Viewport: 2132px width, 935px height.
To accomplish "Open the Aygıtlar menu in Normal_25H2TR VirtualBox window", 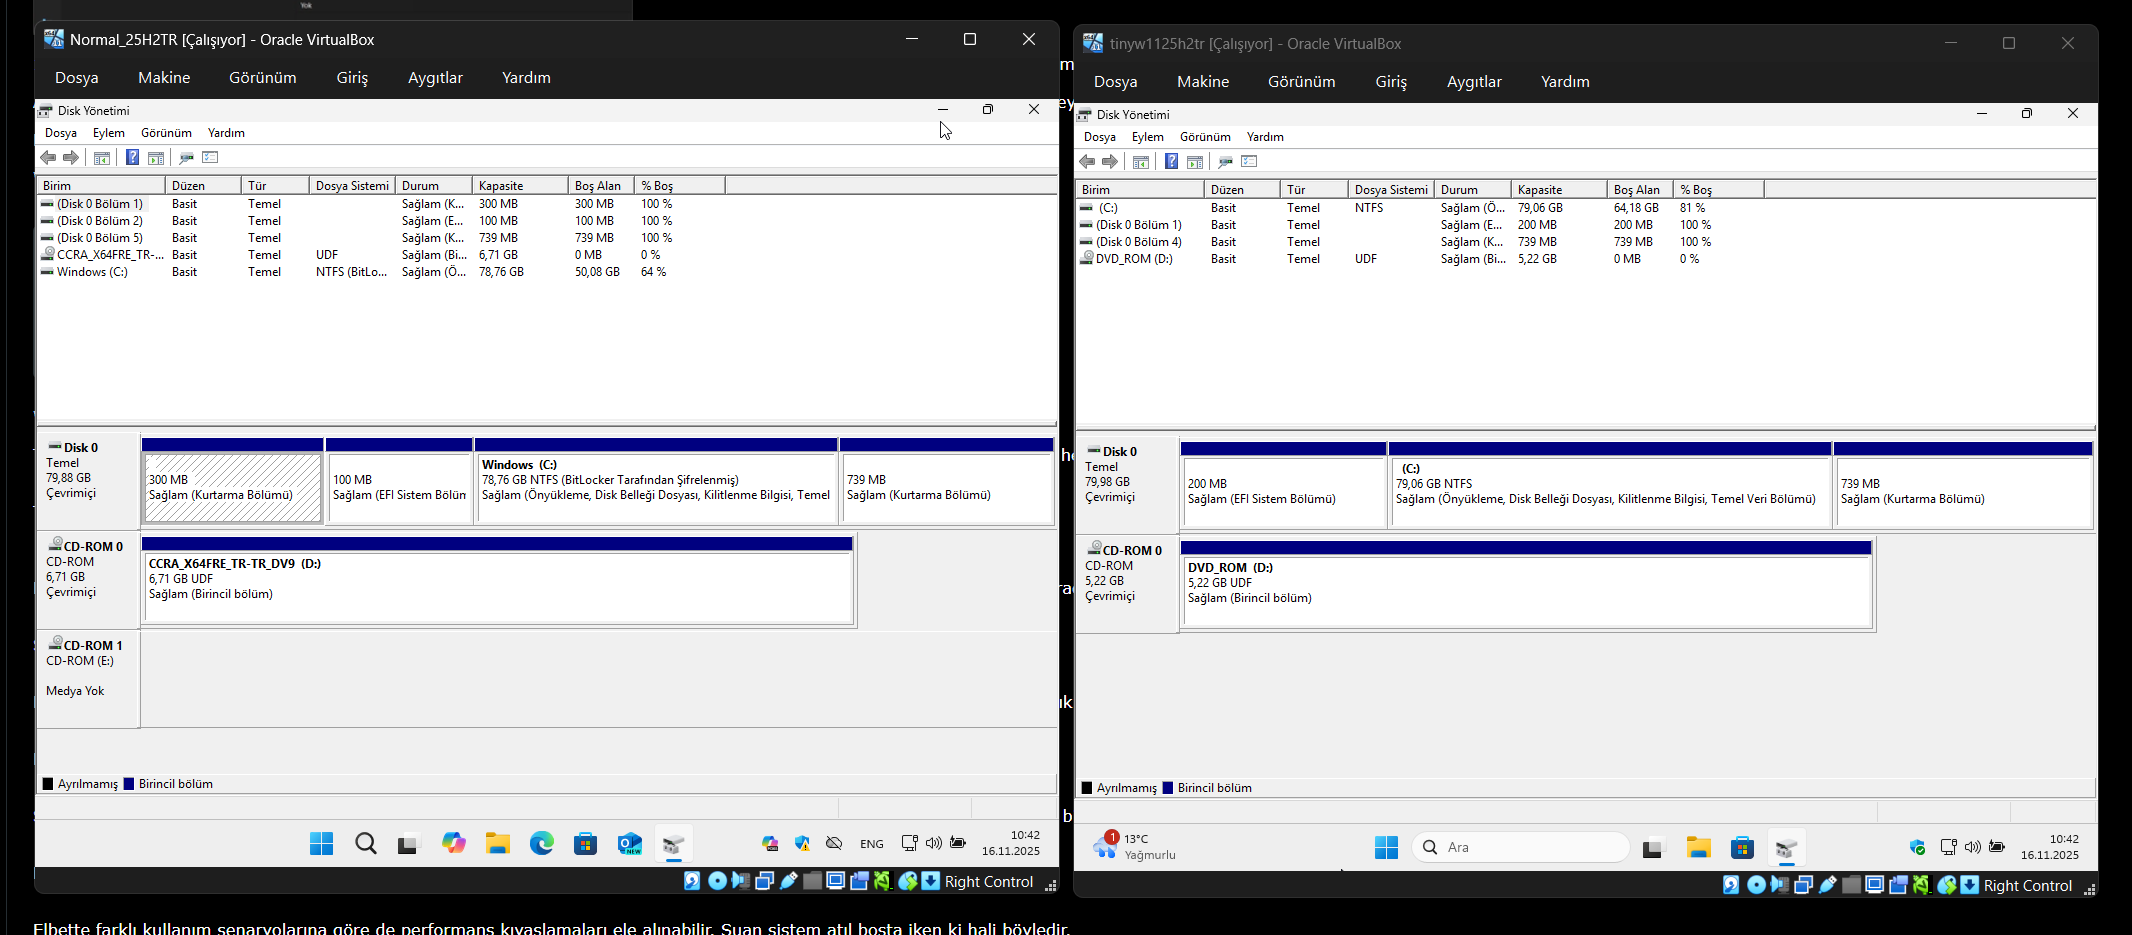I will pyautogui.click(x=435, y=78).
